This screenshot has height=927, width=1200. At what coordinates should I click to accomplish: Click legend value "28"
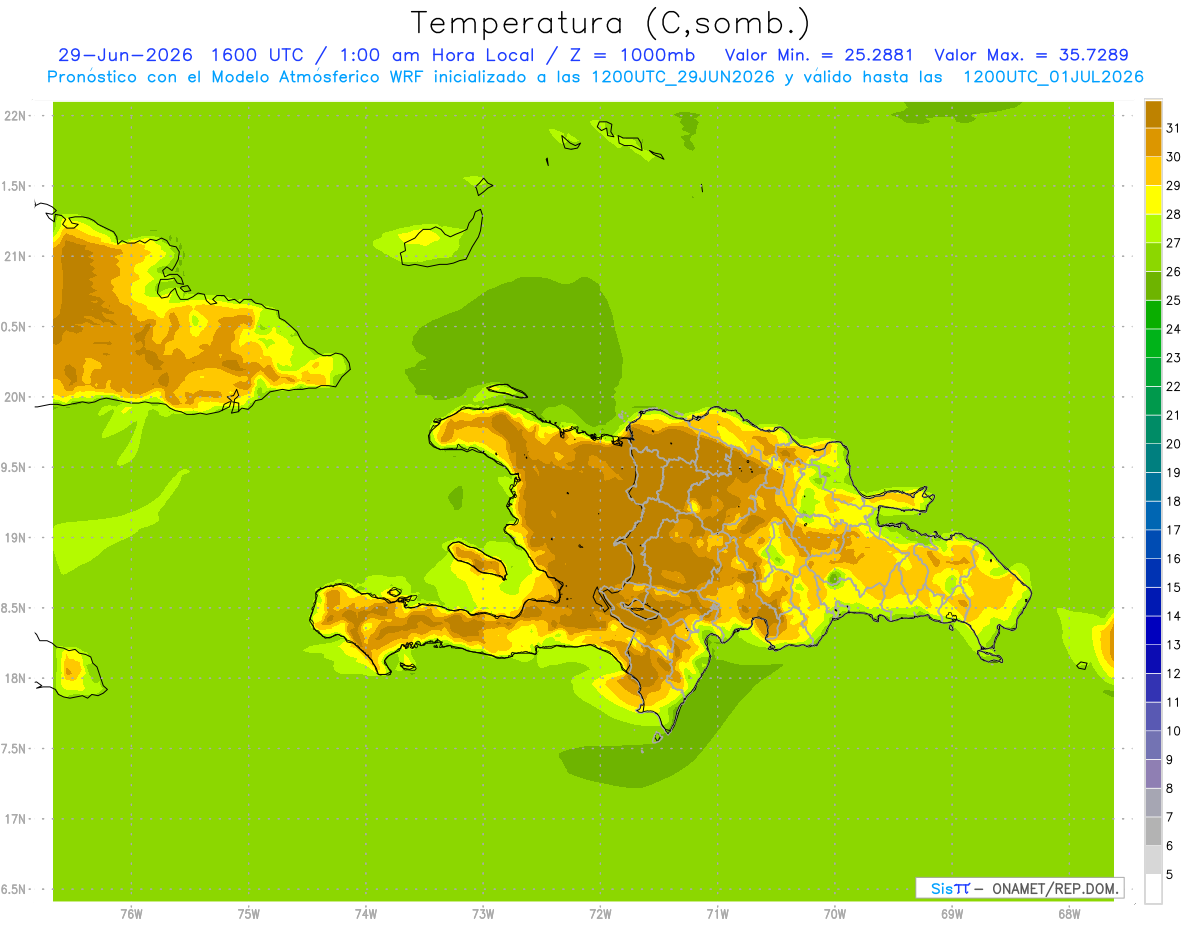(1174, 214)
